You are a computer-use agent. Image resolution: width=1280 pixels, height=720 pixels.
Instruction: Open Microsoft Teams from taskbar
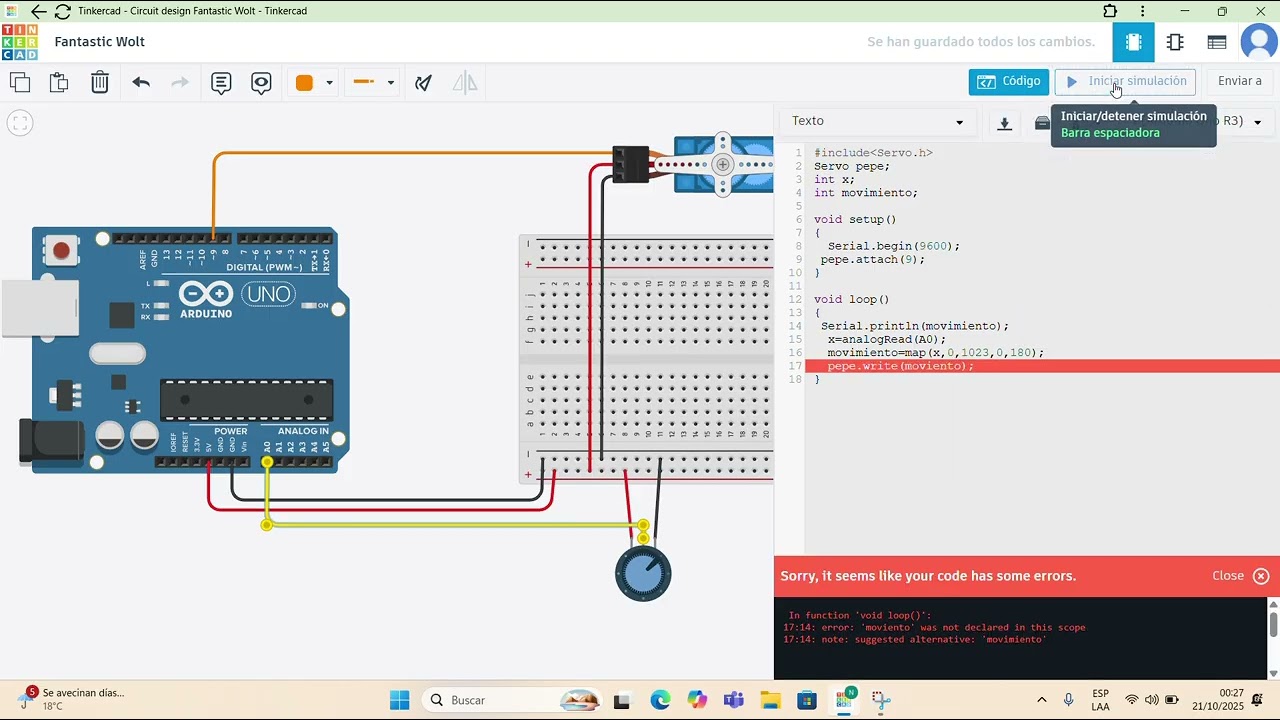tap(733, 700)
